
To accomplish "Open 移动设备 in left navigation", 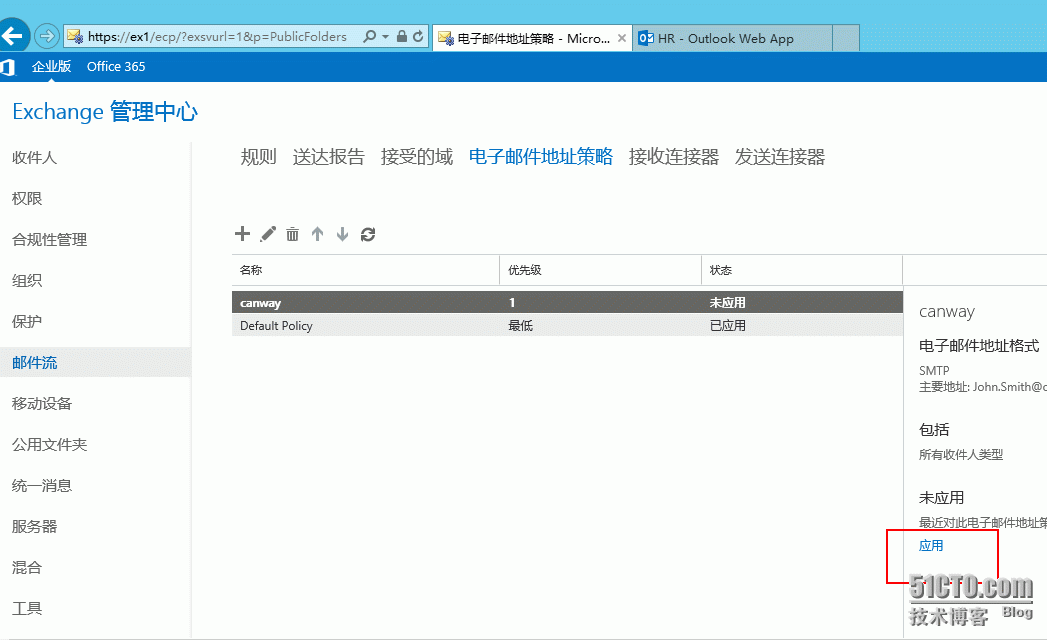I will point(42,404).
